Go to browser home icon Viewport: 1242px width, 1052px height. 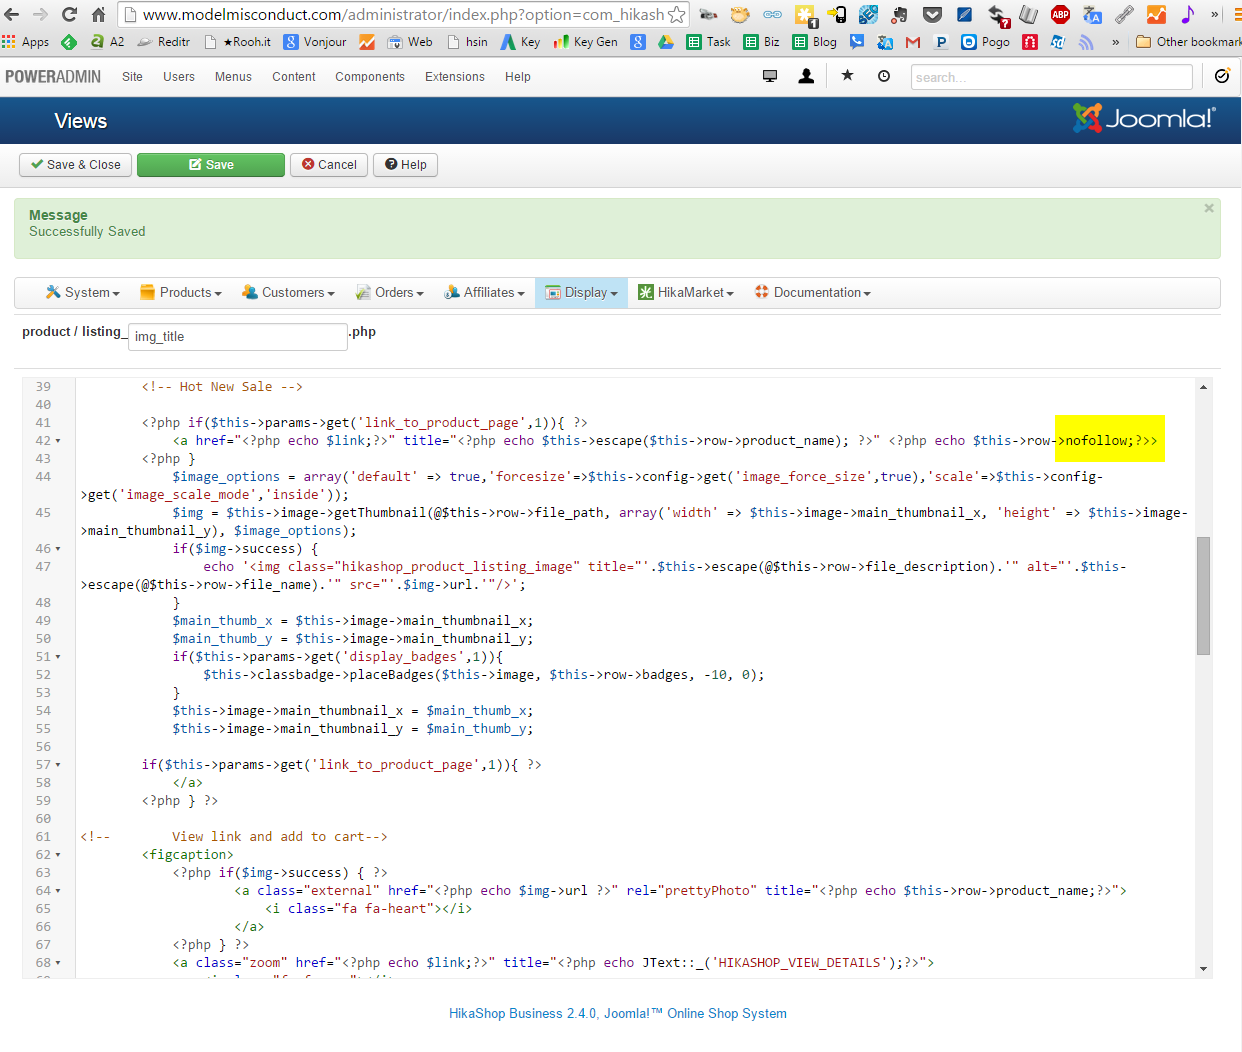[98, 14]
